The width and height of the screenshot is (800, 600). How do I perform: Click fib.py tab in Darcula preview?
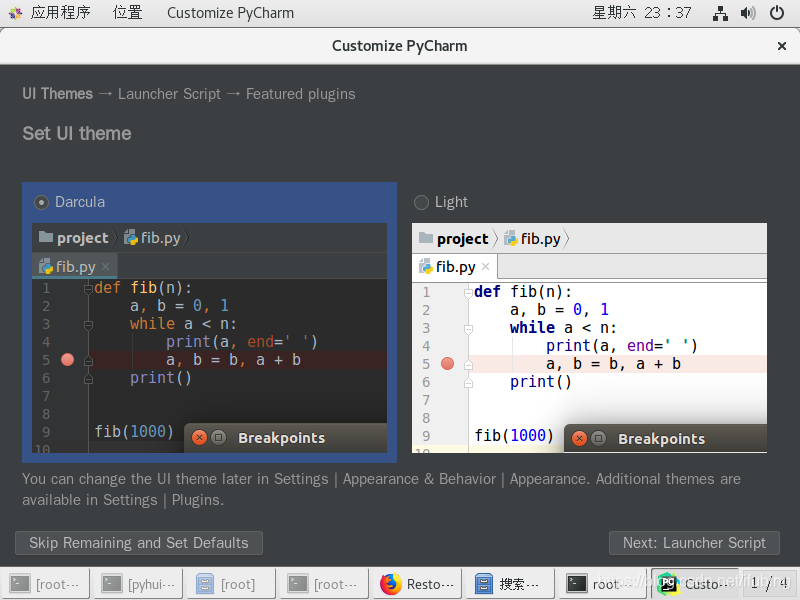(75, 266)
